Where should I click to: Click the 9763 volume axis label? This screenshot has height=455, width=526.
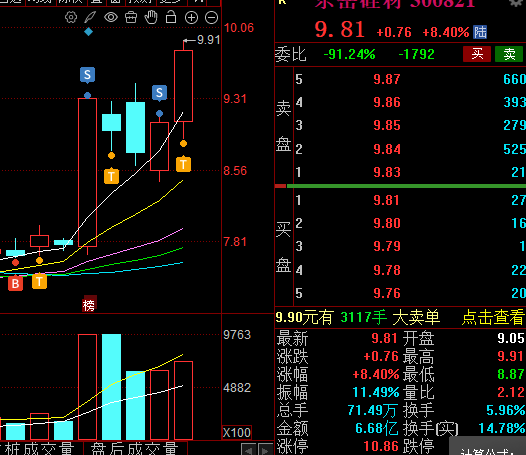click(x=237, y=335)
